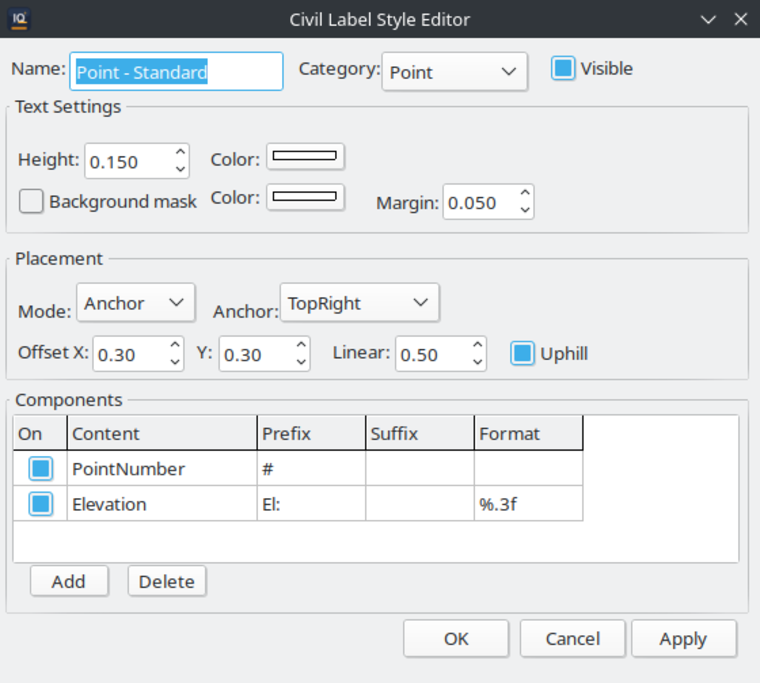
Task: Click the title bar collapse chevron icon
Action: click(708, 19)
